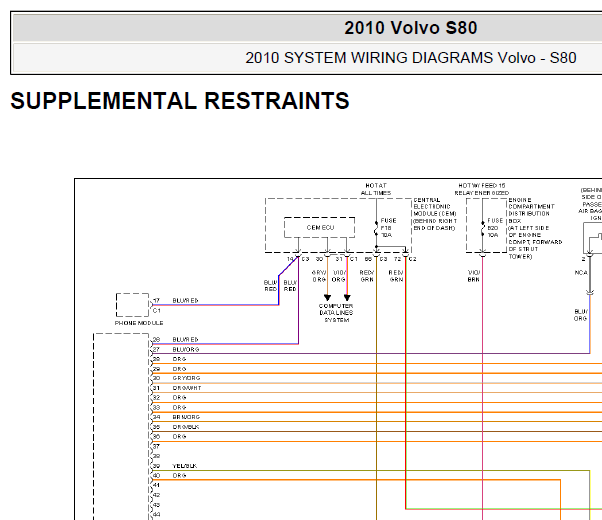Image resolution: width=602 pixels, height=520 pixels.
Task: Click CEM connector pin '14' label
Action: coord(290,259)
